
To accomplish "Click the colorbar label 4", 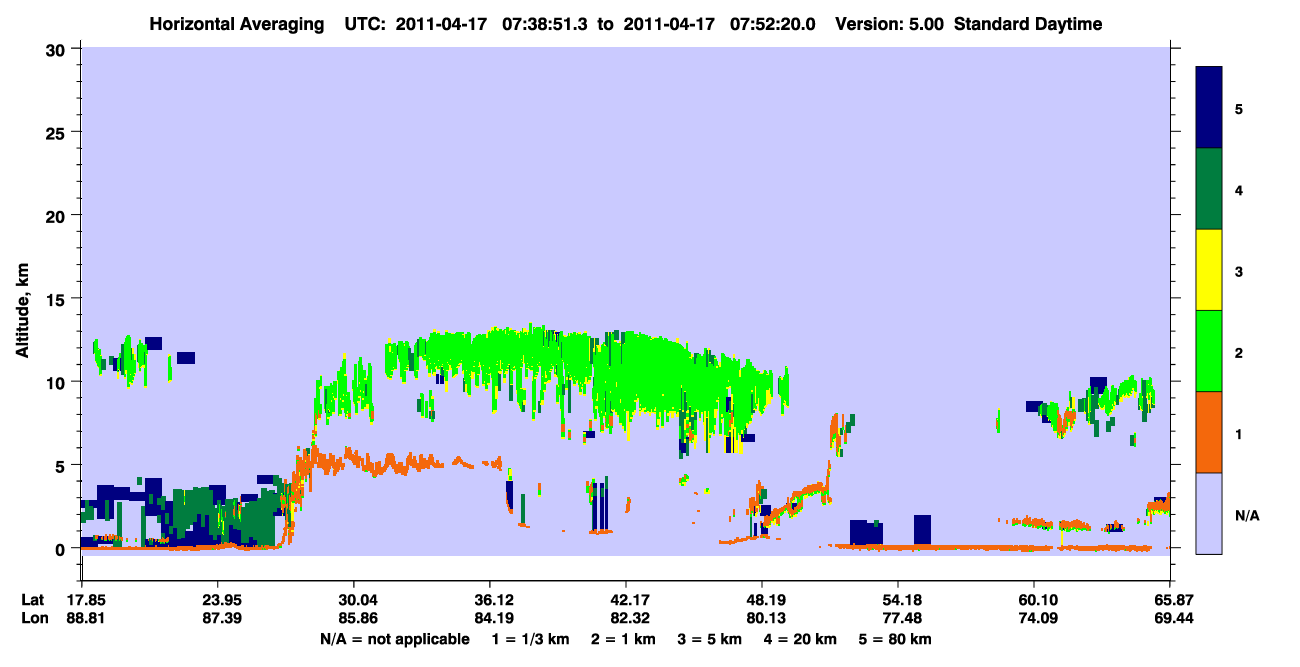I will pyautogui.click(x=1239, y=189).
